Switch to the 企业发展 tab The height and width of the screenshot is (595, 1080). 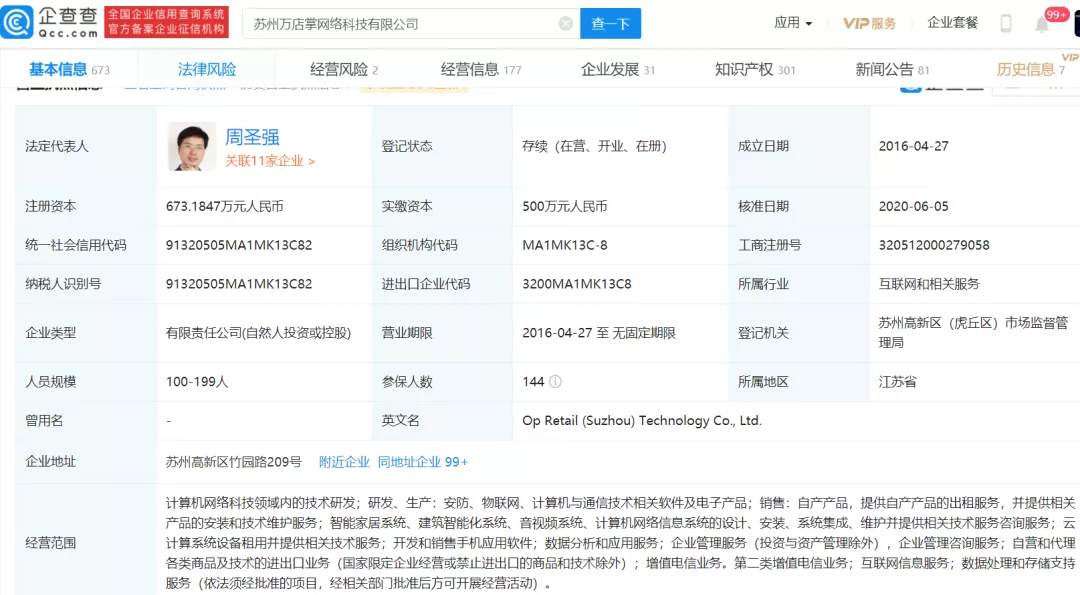(x=618, y=69)
